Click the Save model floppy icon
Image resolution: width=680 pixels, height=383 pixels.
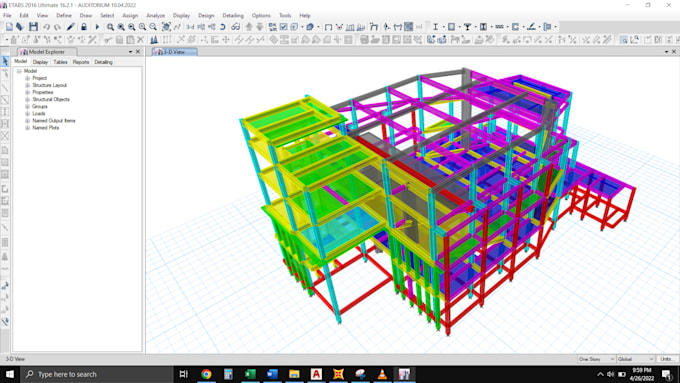pyautogui.click(x=33, y=27)
